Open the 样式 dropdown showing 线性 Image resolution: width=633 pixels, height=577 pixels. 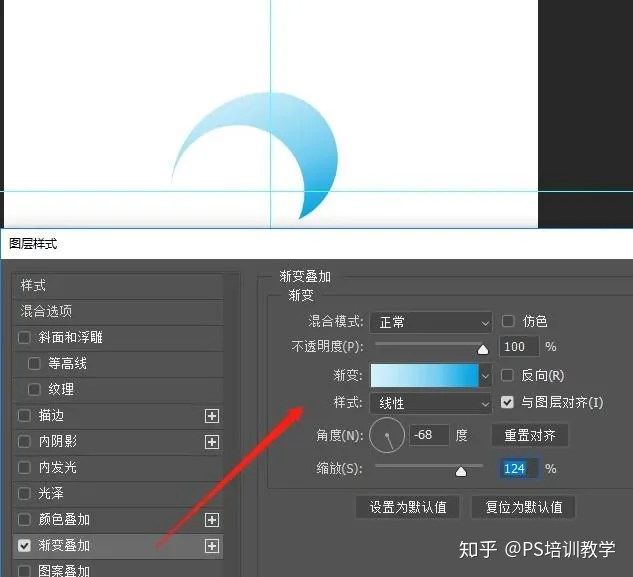pos(431,403)
